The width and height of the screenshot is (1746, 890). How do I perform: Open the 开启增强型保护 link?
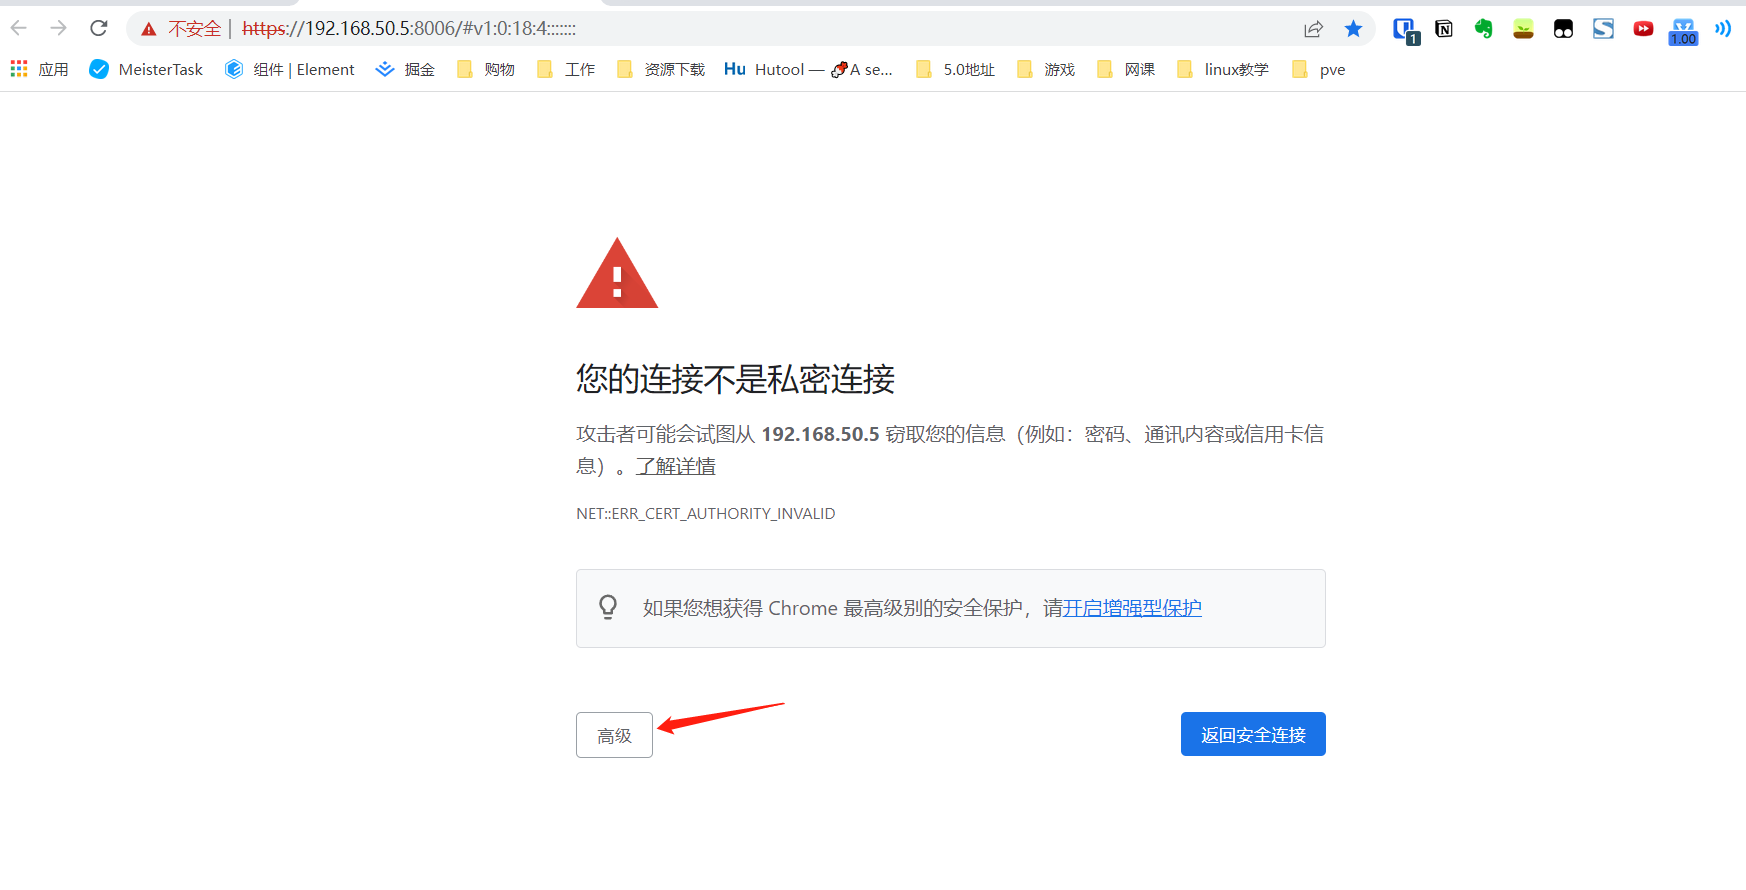coord(1132,608)
